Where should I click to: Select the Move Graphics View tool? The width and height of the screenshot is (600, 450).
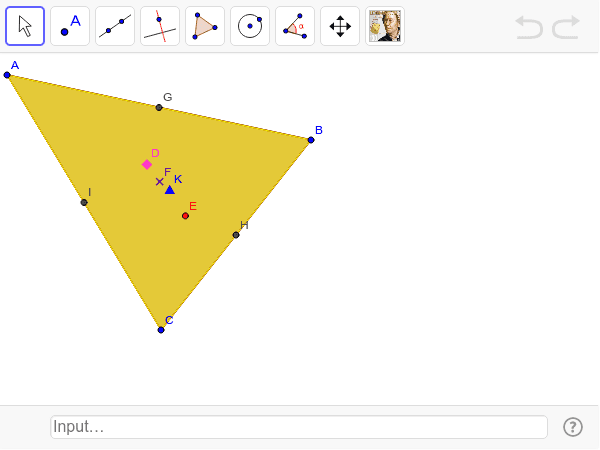pos(340,26)
